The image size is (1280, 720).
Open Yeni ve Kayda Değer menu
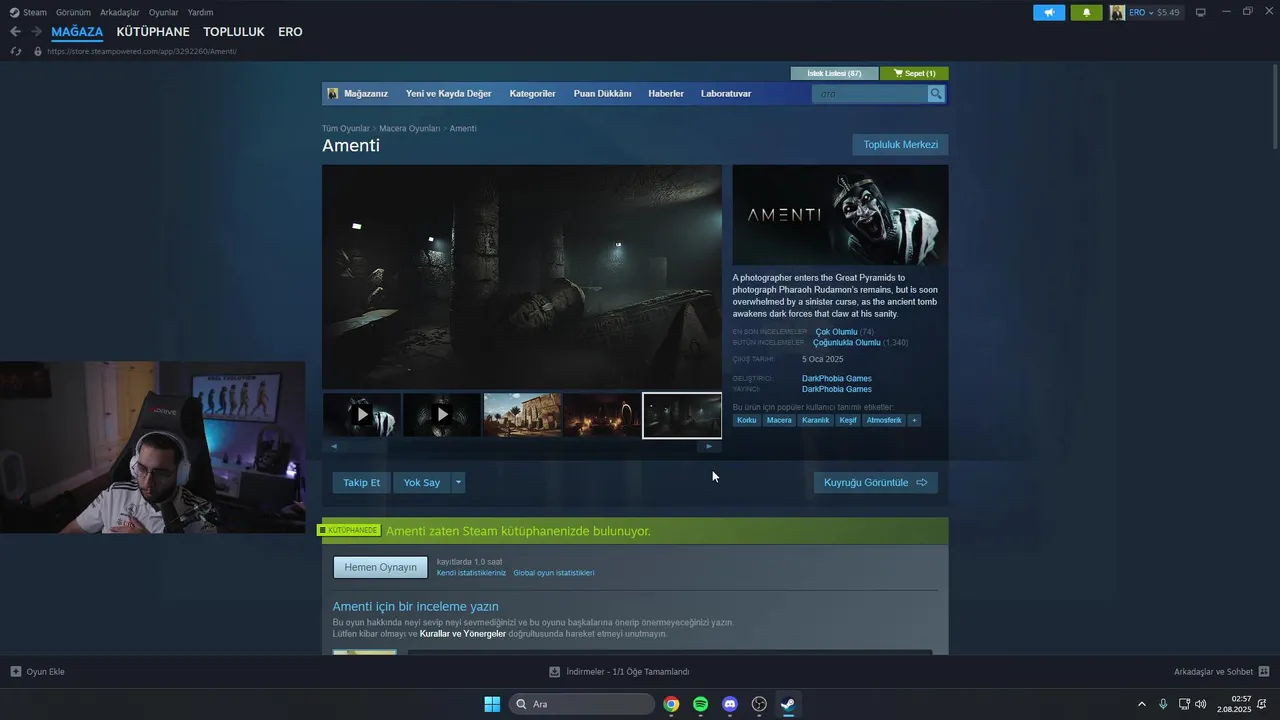[448, 94]
